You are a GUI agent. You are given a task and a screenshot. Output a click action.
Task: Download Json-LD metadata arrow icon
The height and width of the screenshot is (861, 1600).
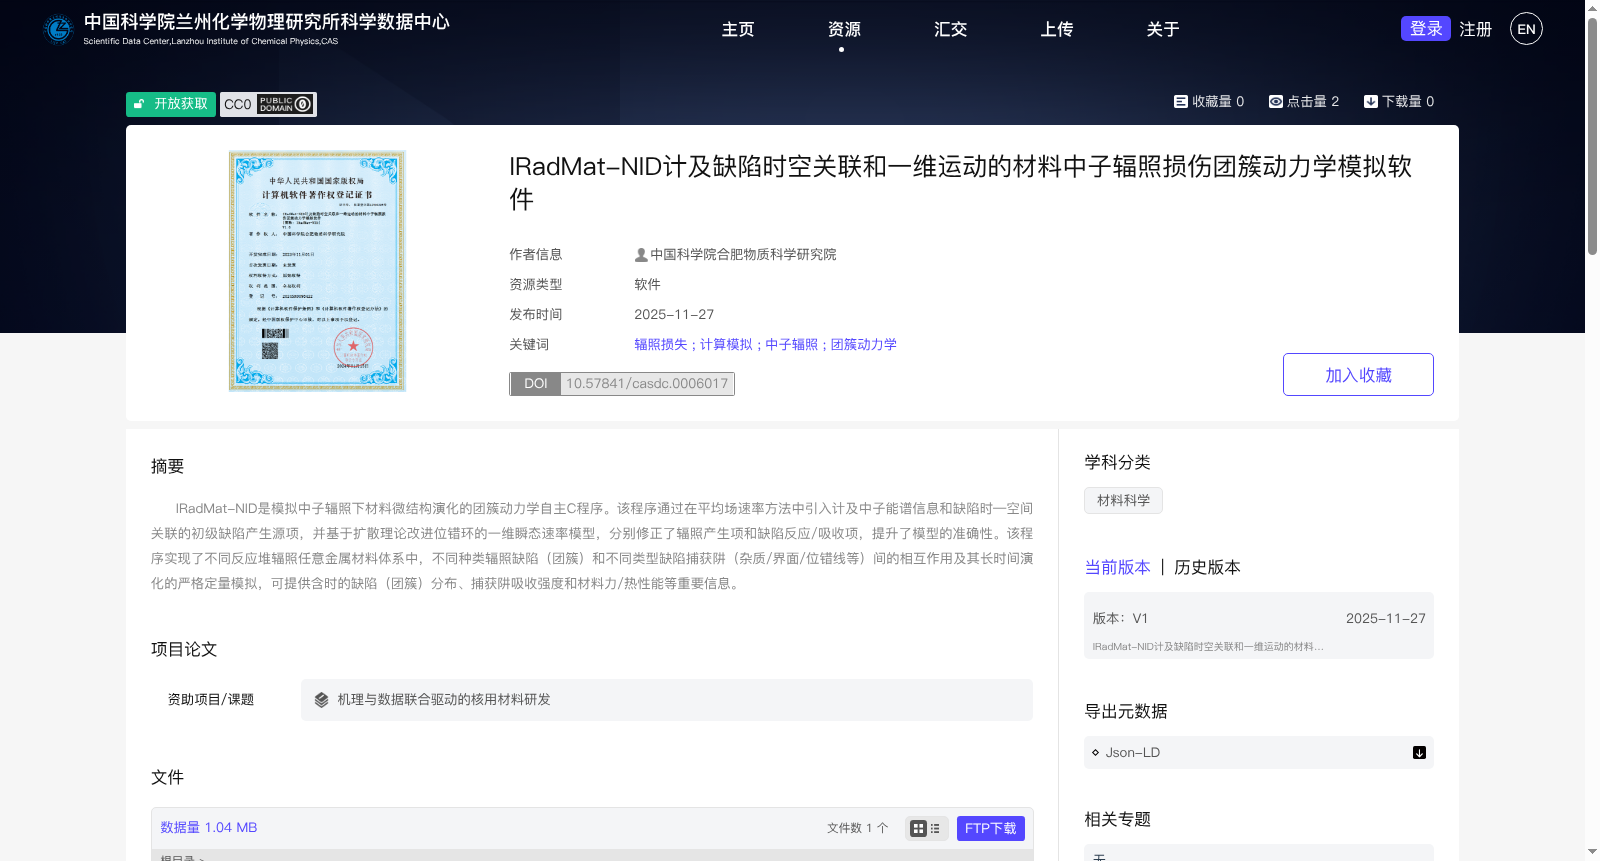pyautogui.click(x=1419, y=753)
